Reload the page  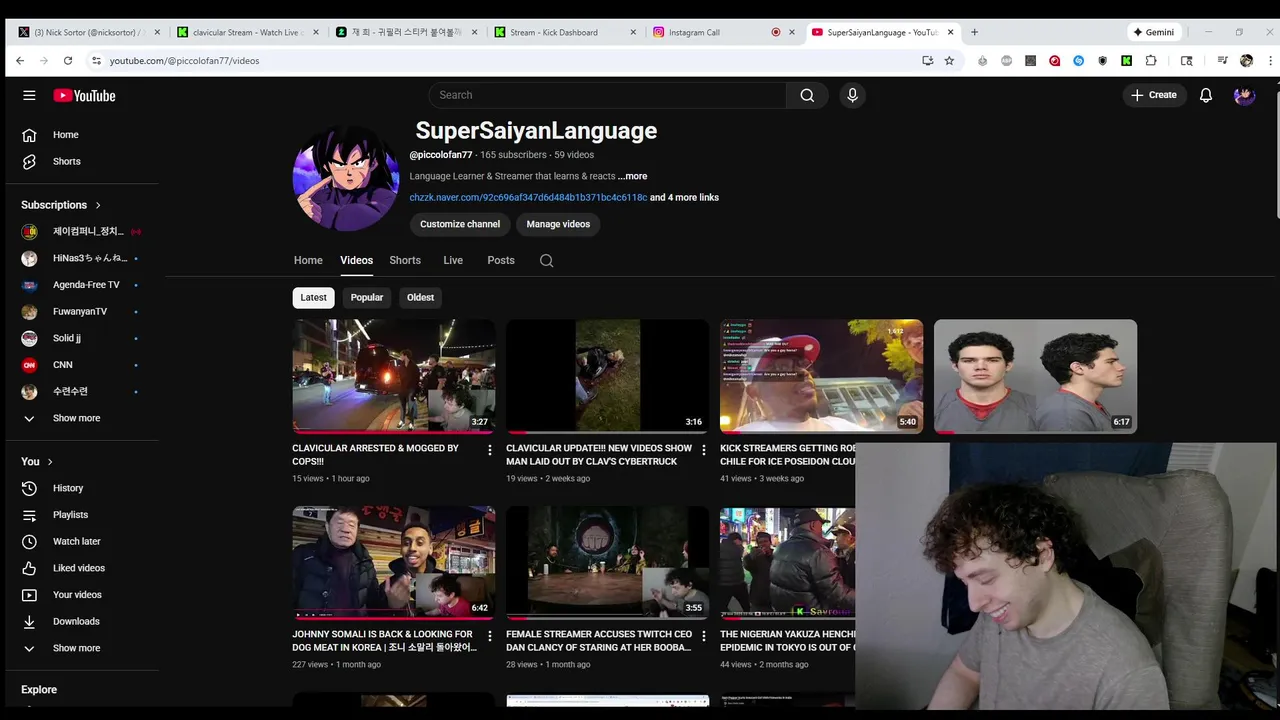(68, 61)
